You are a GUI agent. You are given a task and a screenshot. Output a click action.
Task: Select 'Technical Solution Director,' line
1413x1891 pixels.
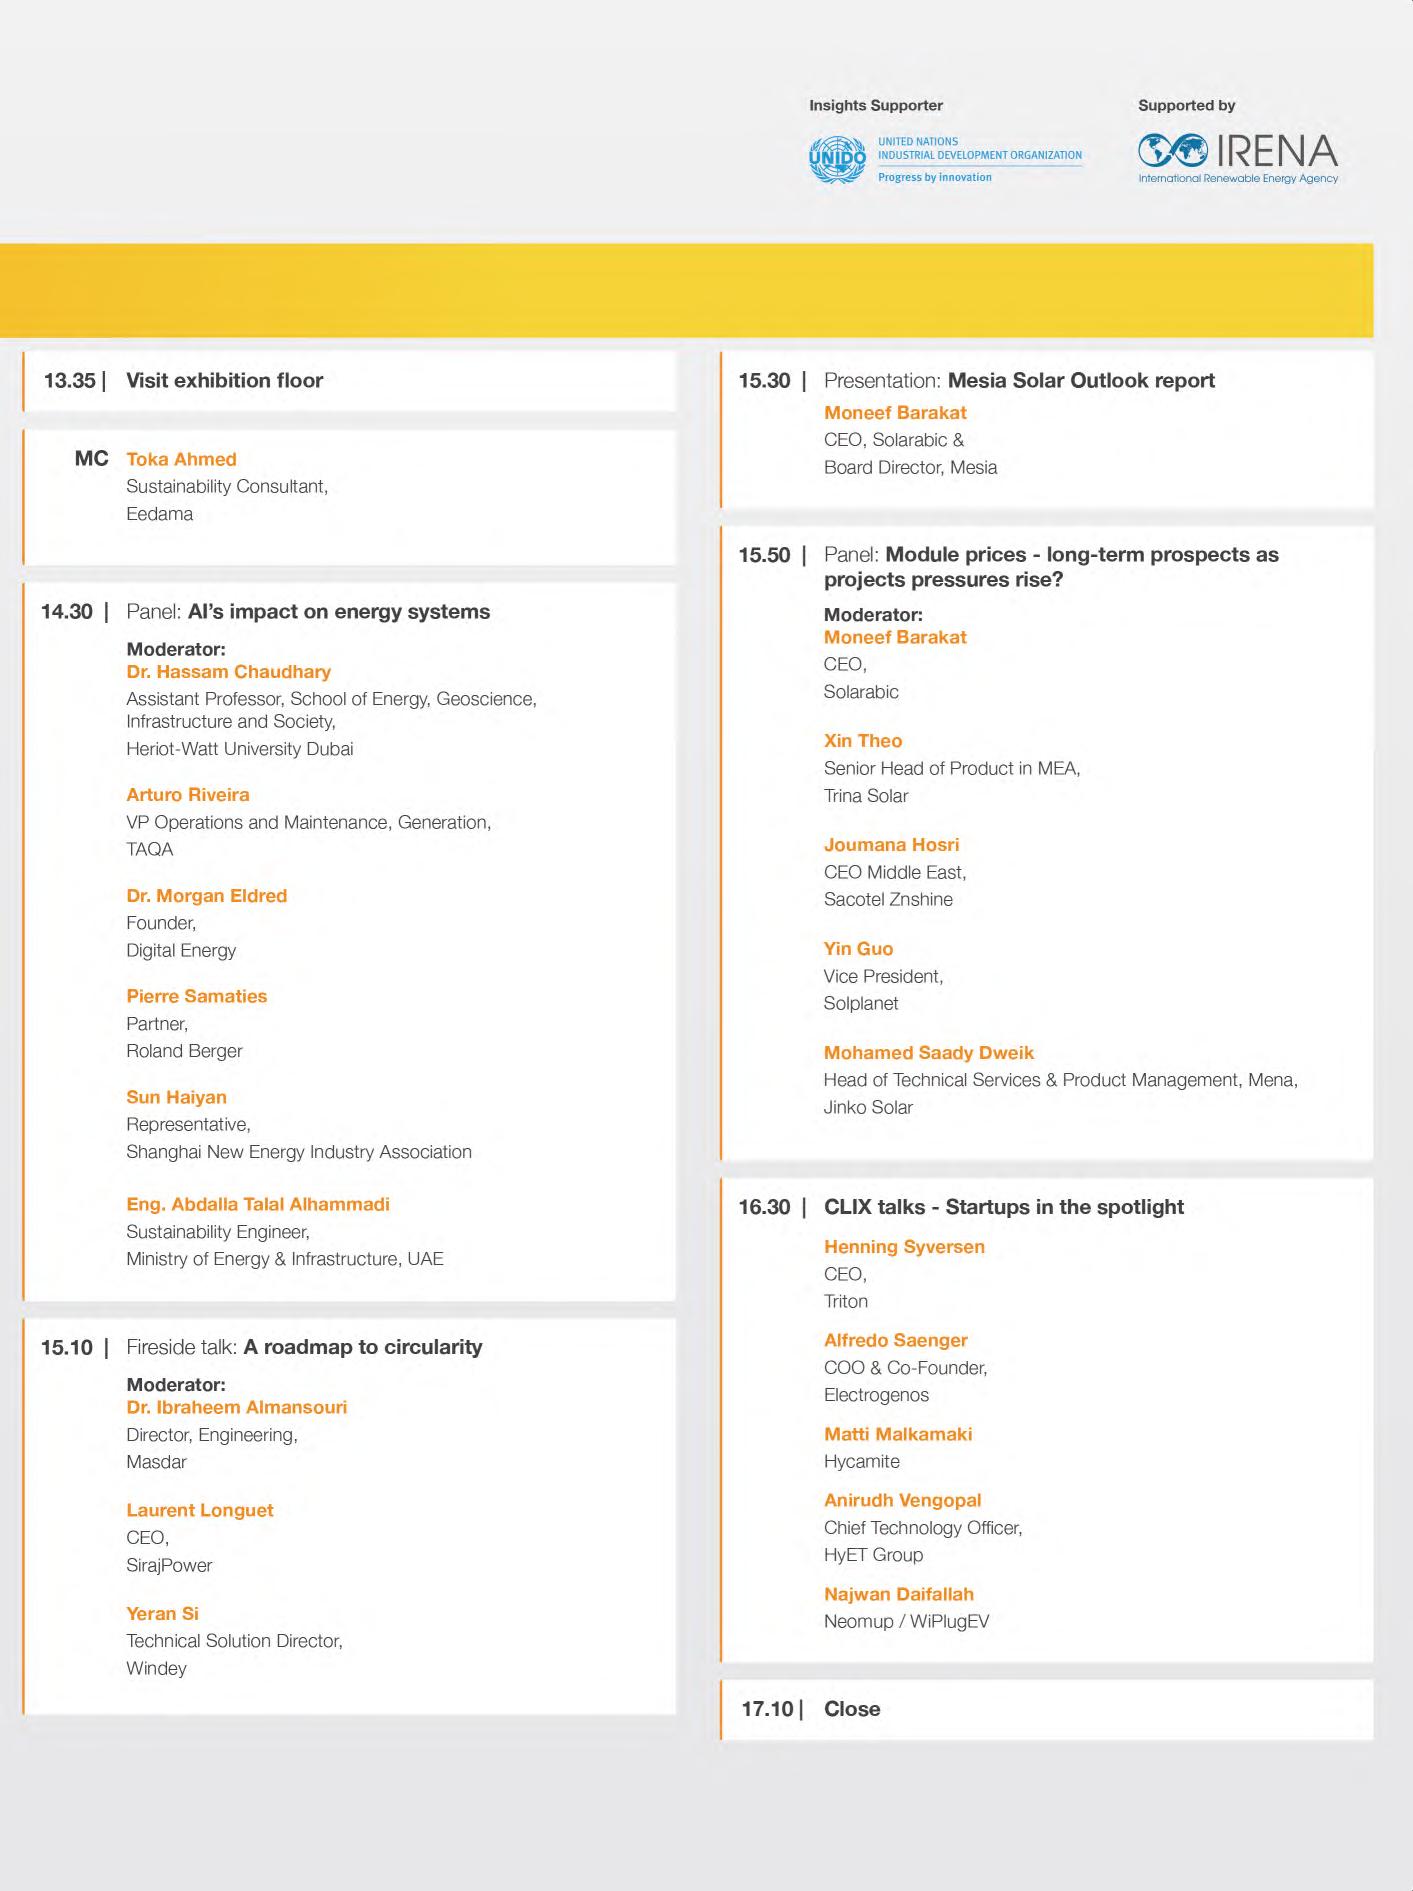234,1641
